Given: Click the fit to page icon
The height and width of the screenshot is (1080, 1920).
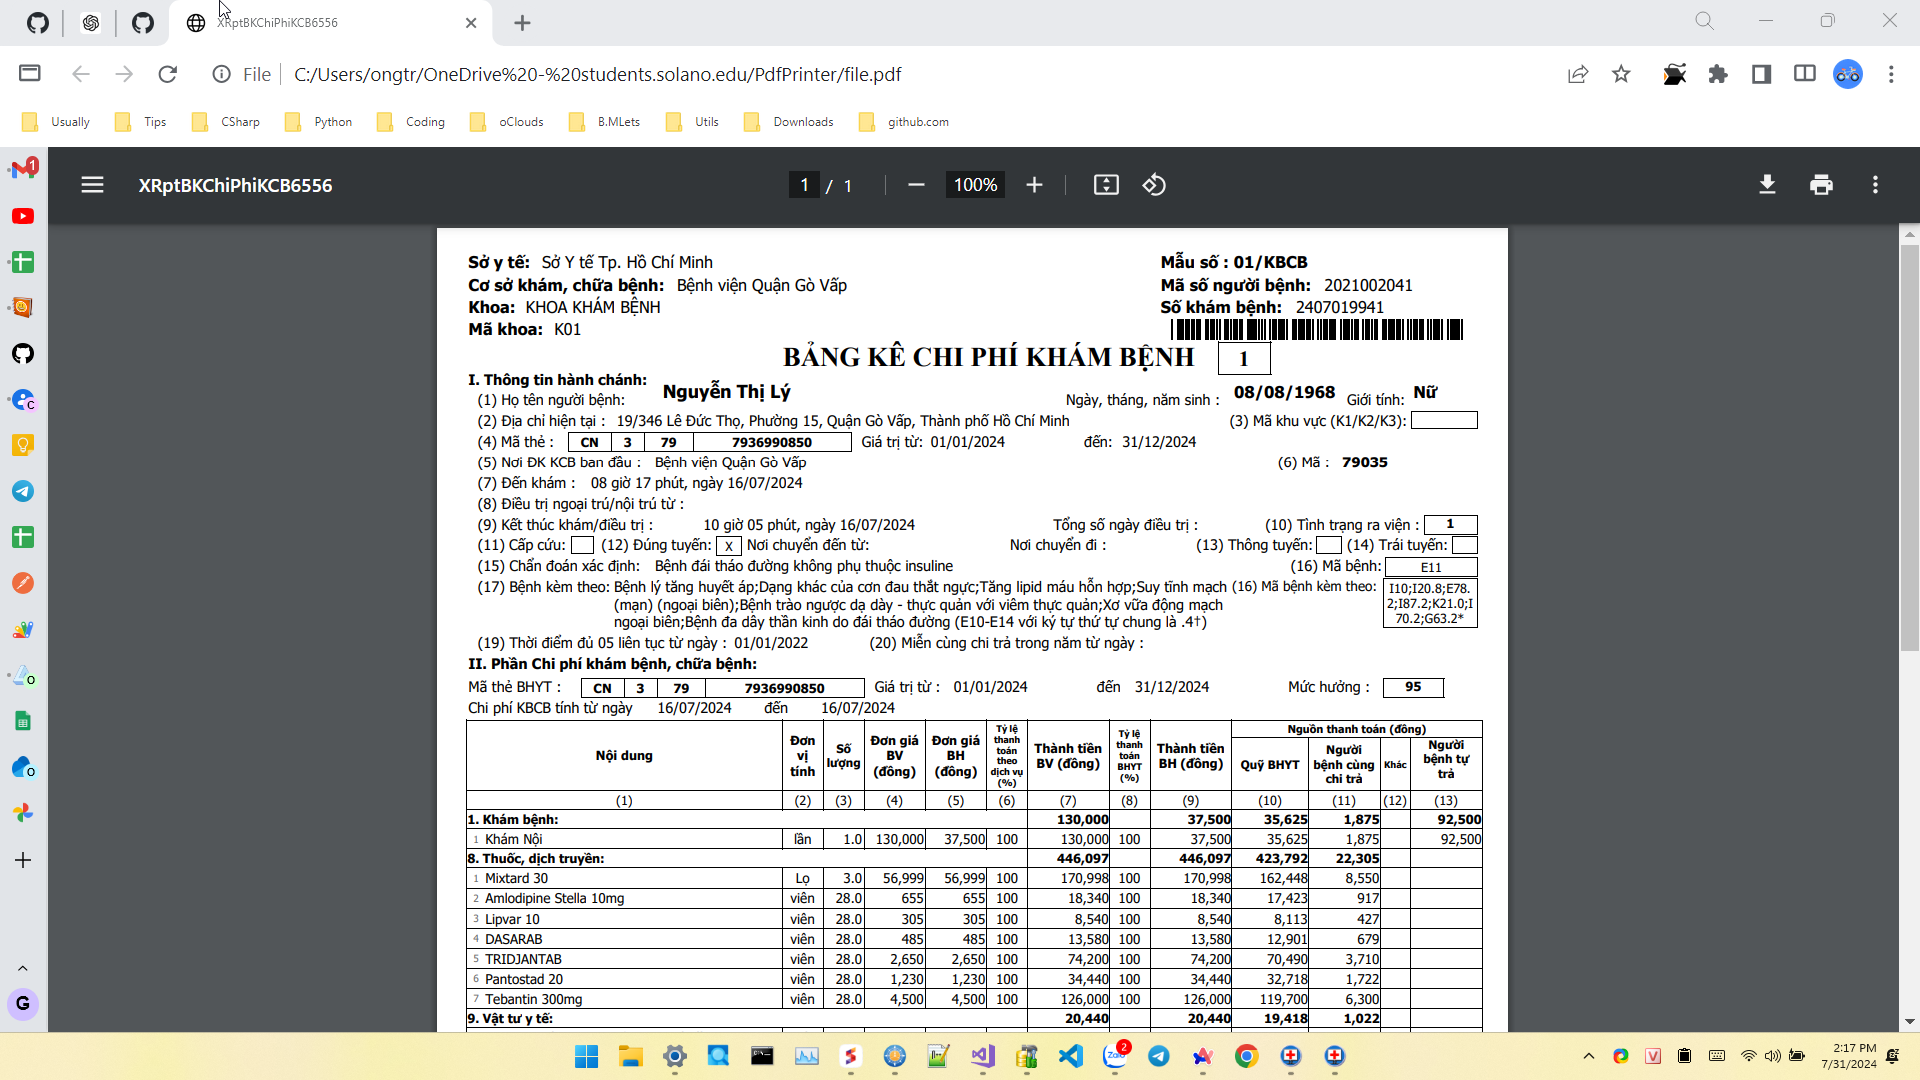Looking at the screenshot, I should click(1106, 185).
